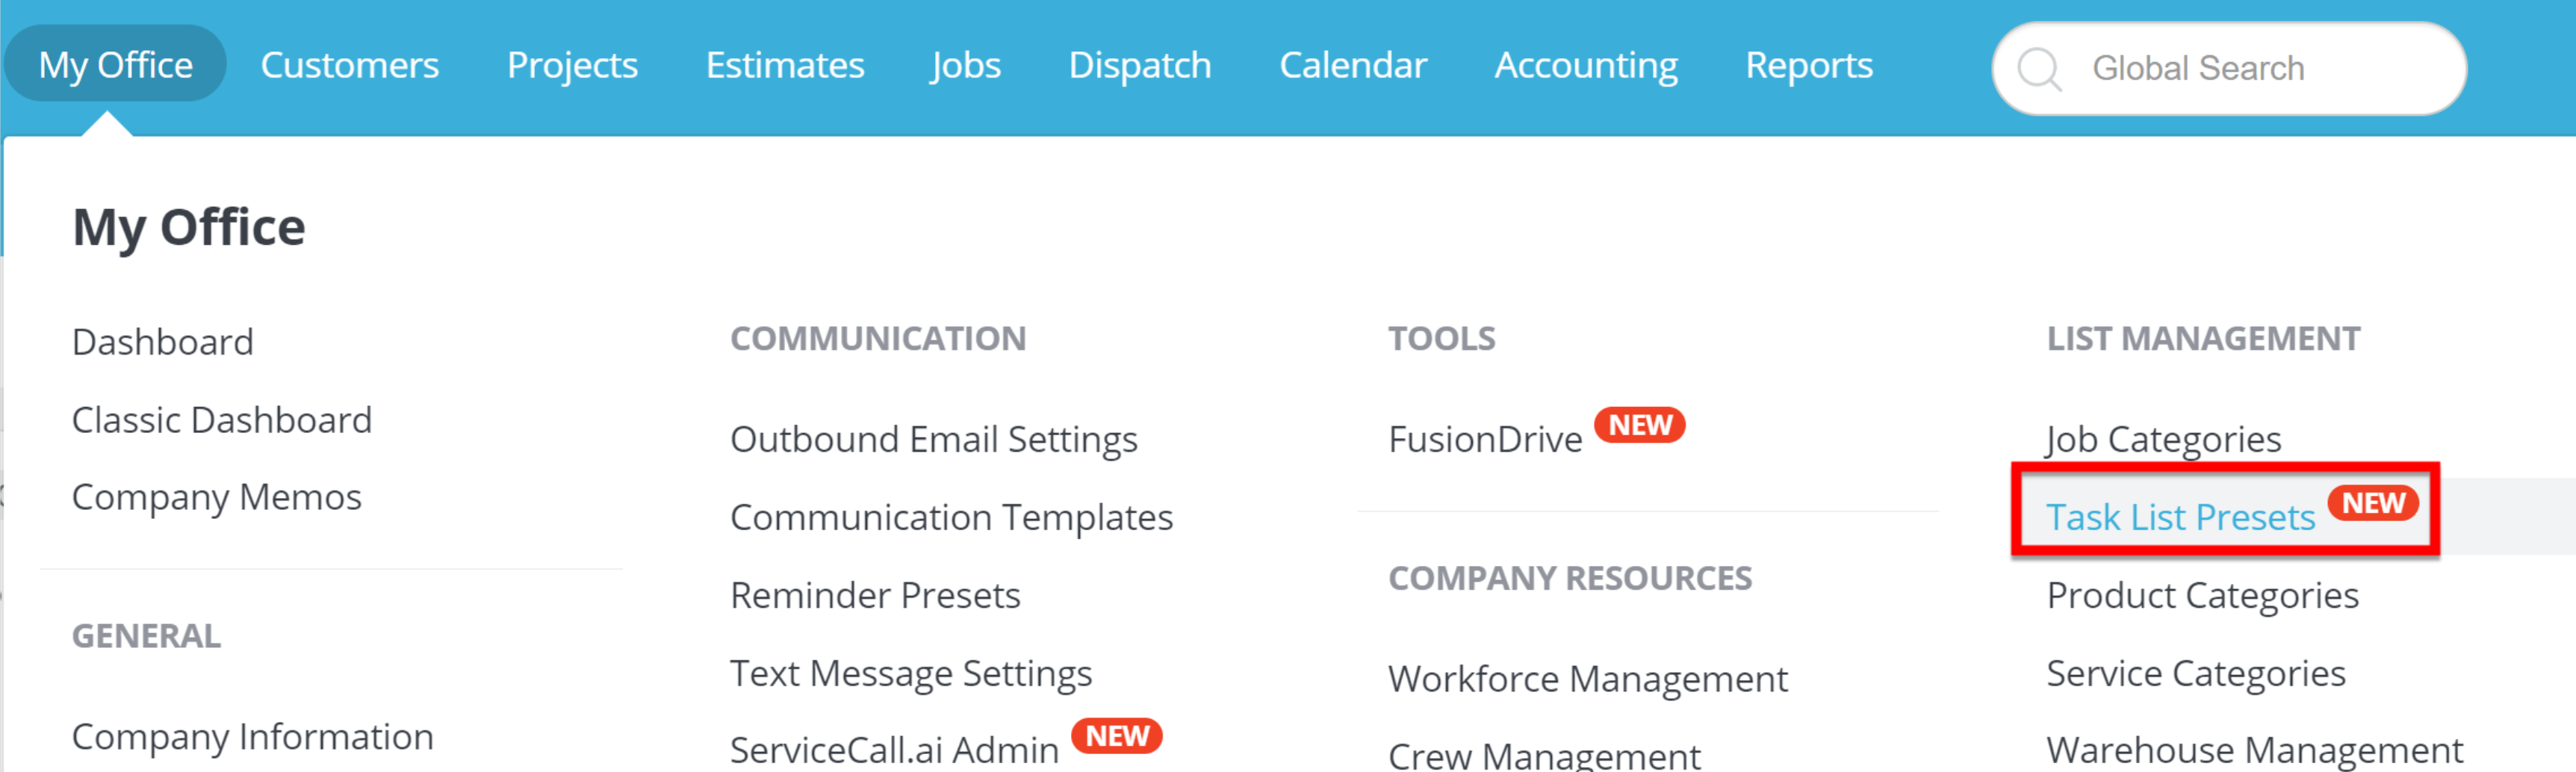Click the NEW badge on Task List Presets

tap(2372, 503)
